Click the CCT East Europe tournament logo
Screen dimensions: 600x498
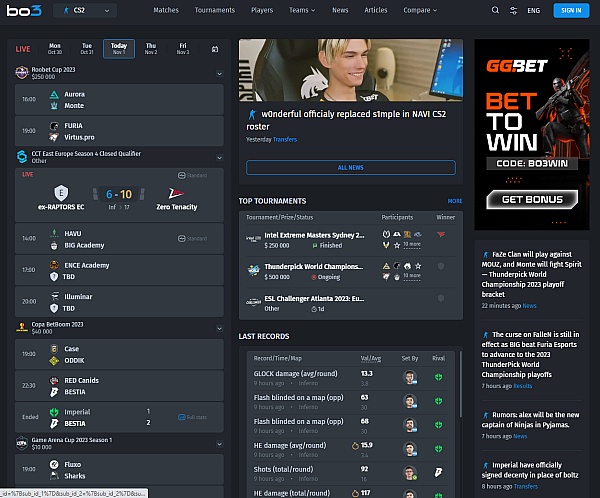click(x=22, y=157)
